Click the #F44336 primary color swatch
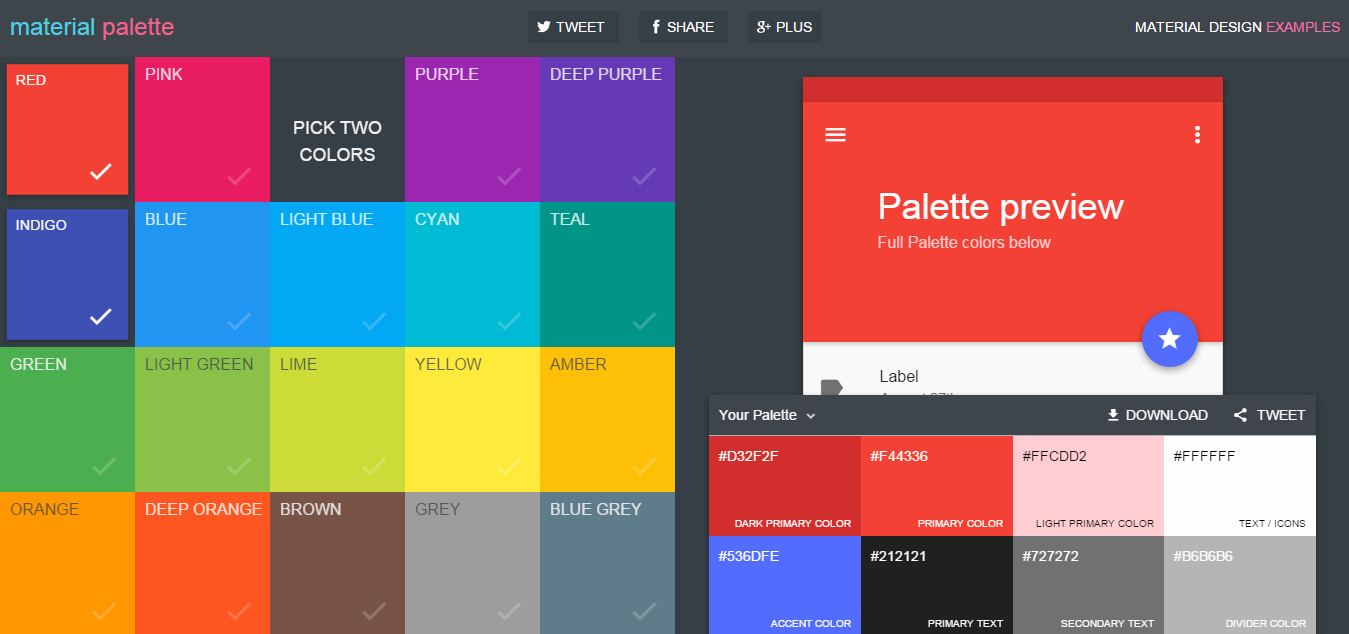Image resolution: width=1349 pixels, height=634 pixels. click(x=937, y=486)
